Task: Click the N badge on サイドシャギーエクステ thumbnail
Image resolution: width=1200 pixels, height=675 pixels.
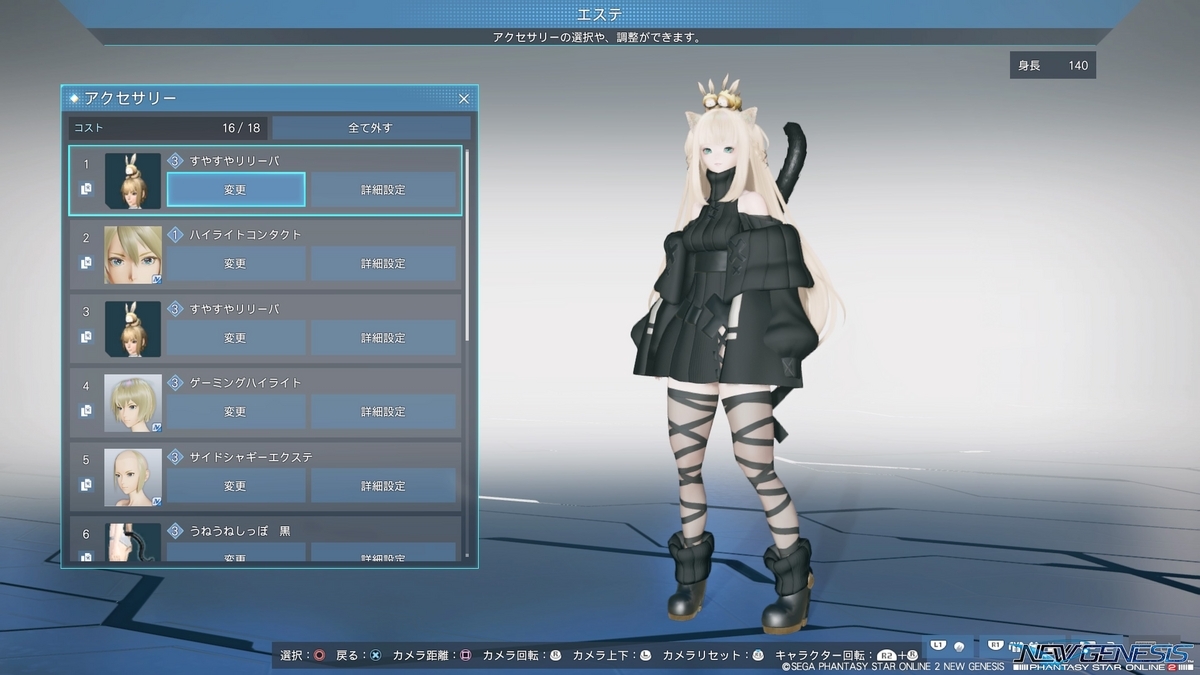Action: 157,501
